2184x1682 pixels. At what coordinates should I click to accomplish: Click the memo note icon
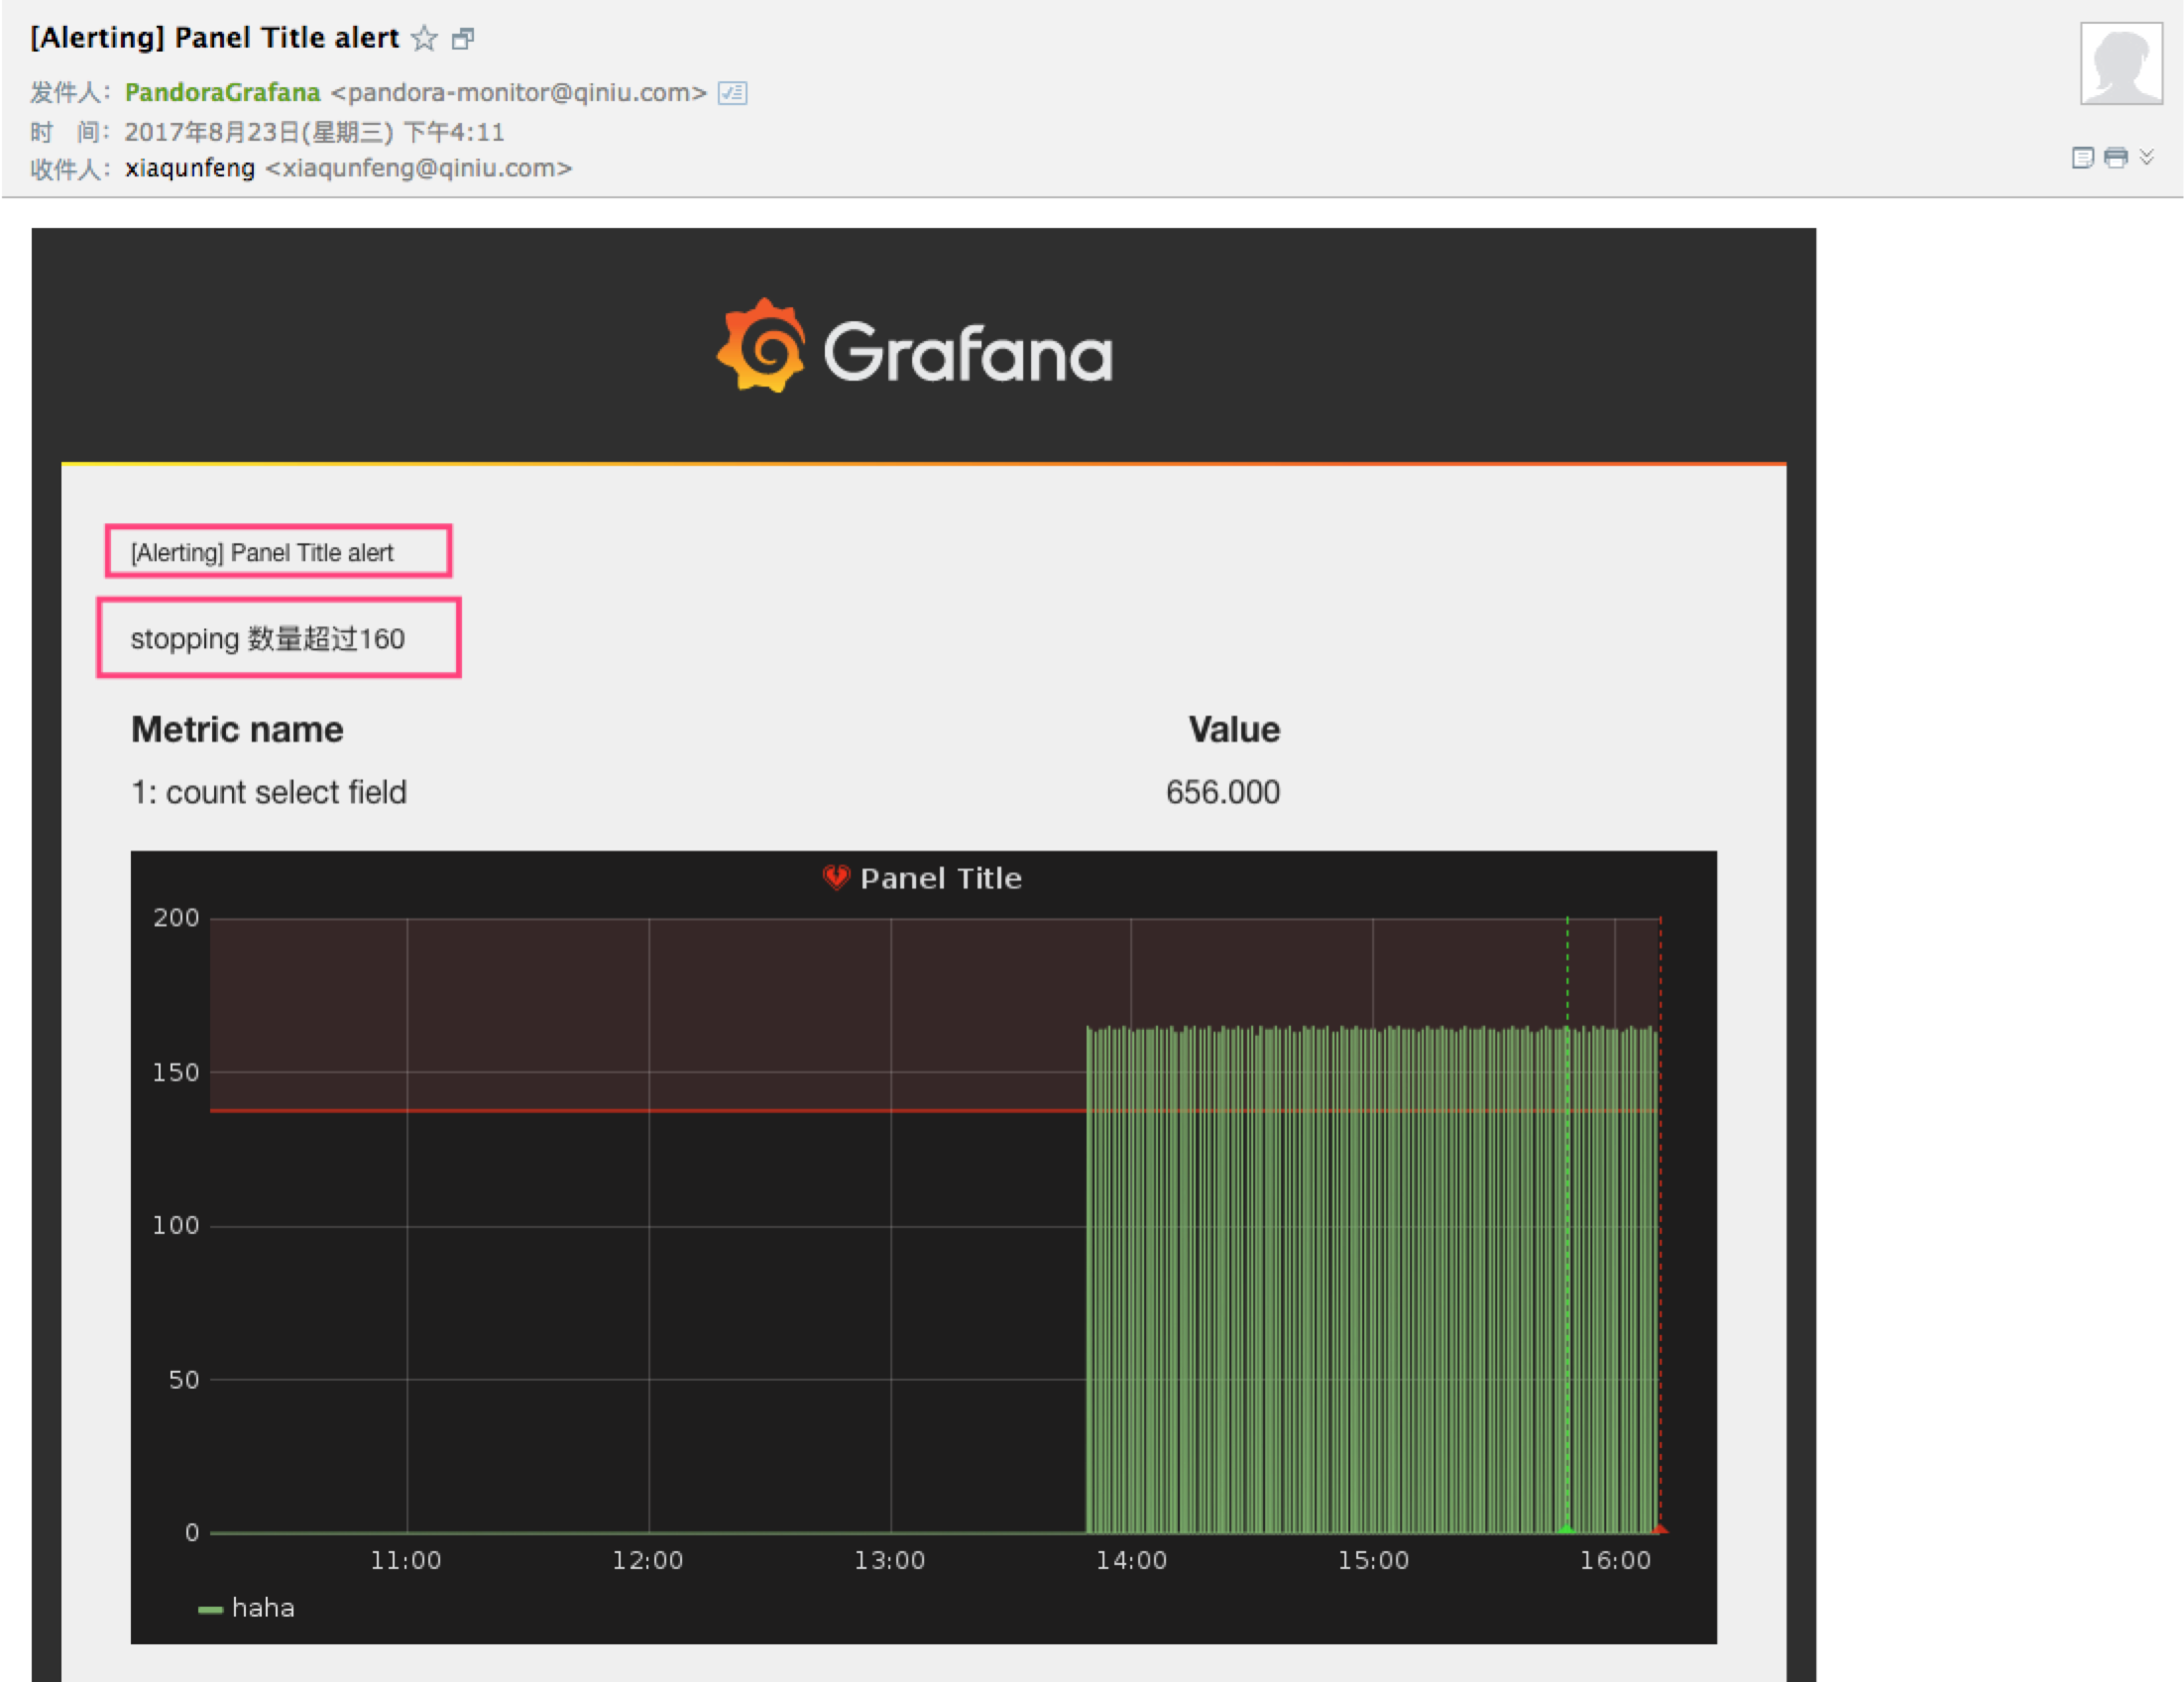[x=2082, y=158]
